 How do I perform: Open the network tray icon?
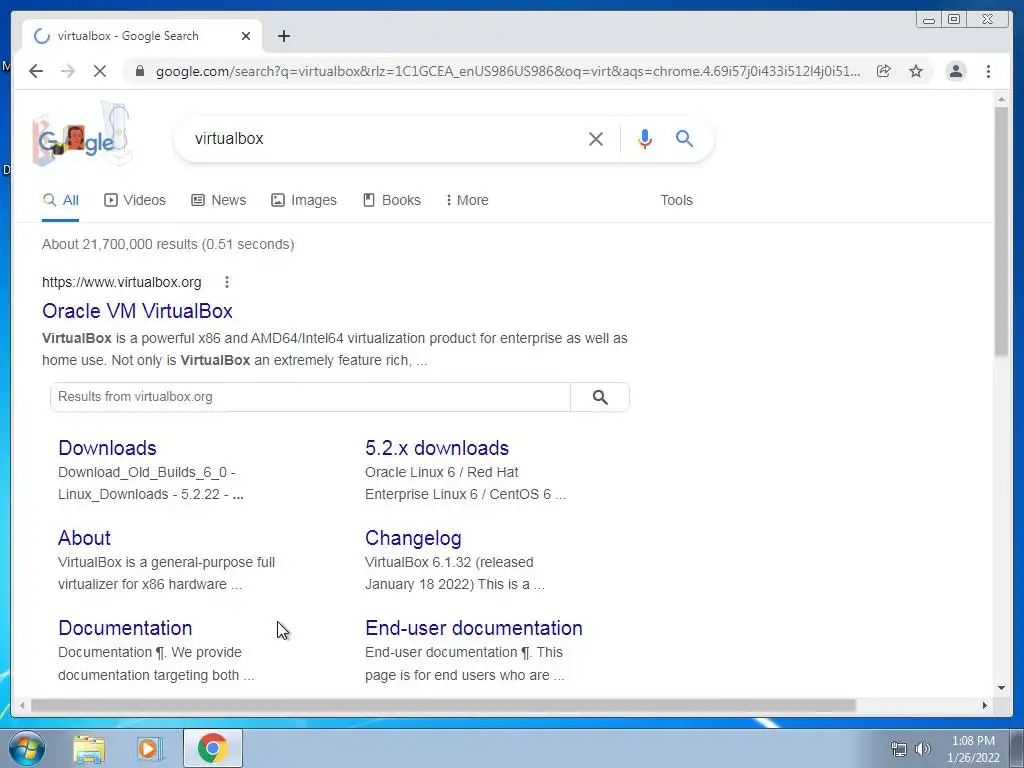899,749
